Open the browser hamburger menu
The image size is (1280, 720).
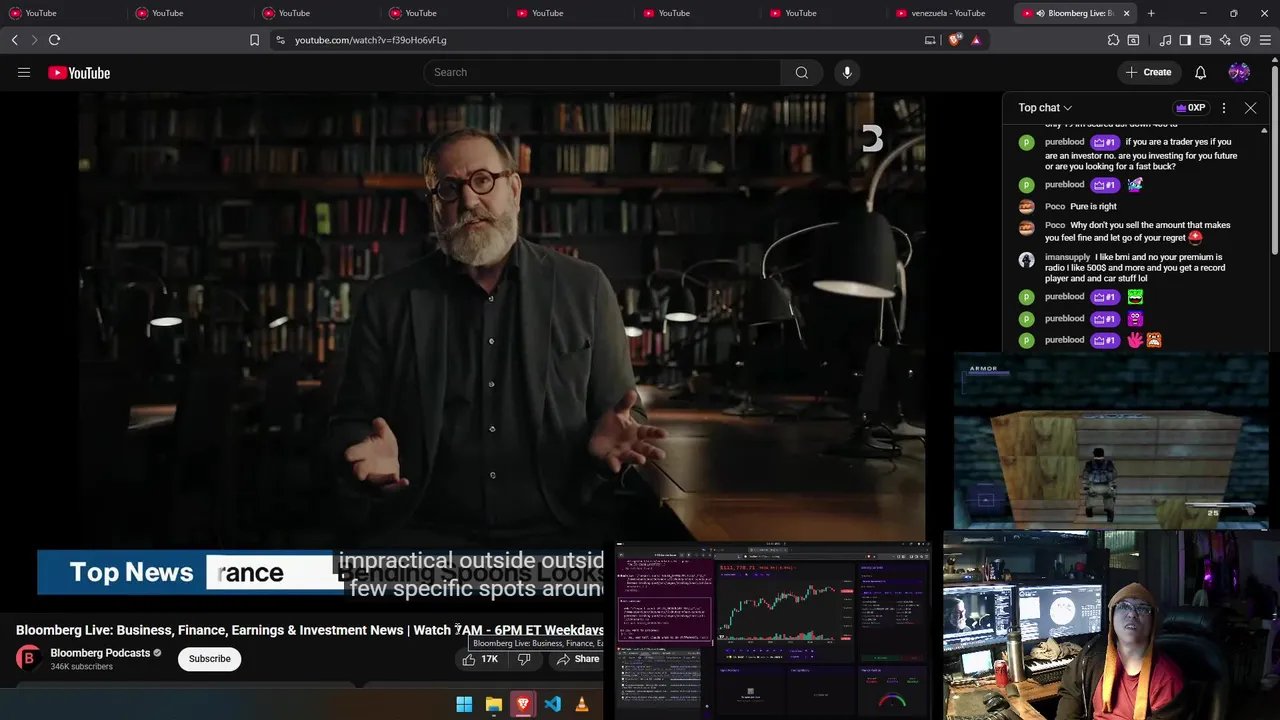pos(1265,40)
